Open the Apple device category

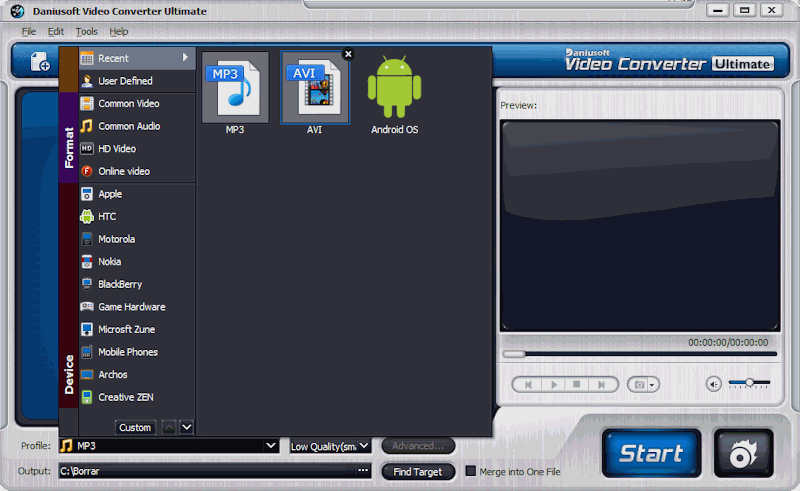pos(137,194)
